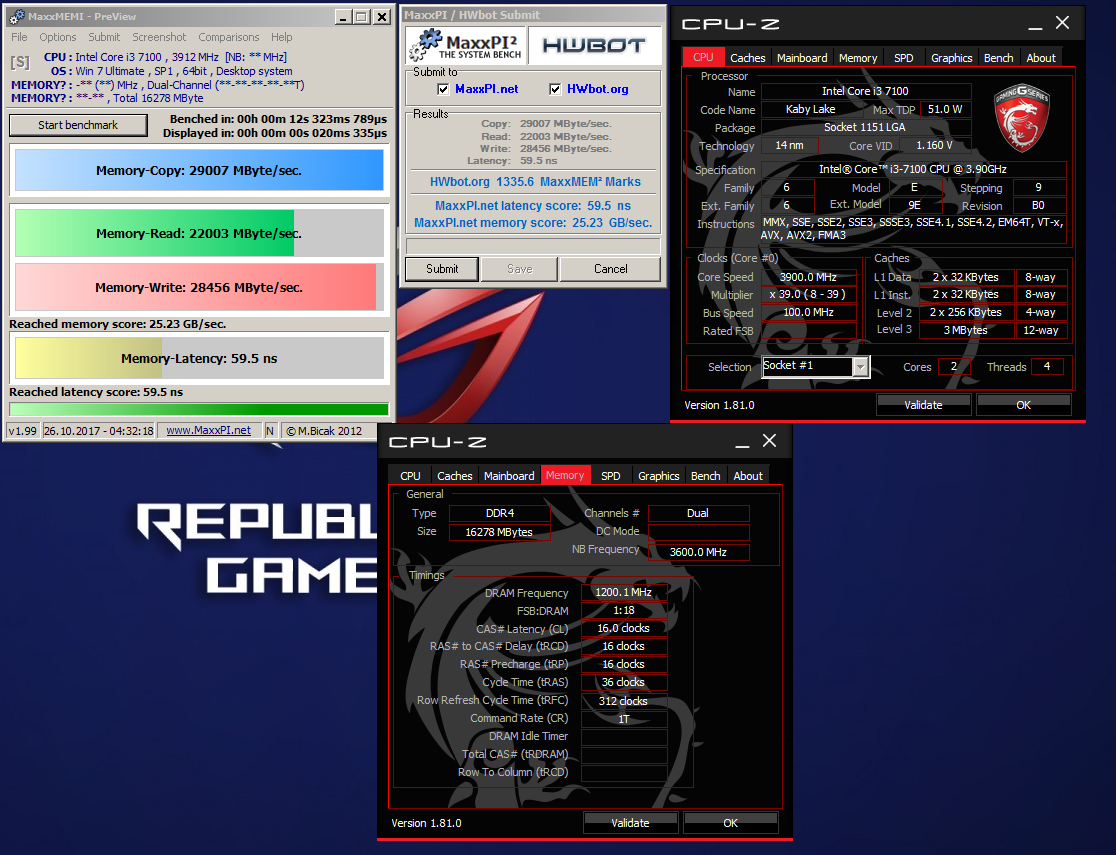The image size is (1116, 855).
Task: Click the [S] indicator in MaxxMEM
Action: tap(20, 63)
